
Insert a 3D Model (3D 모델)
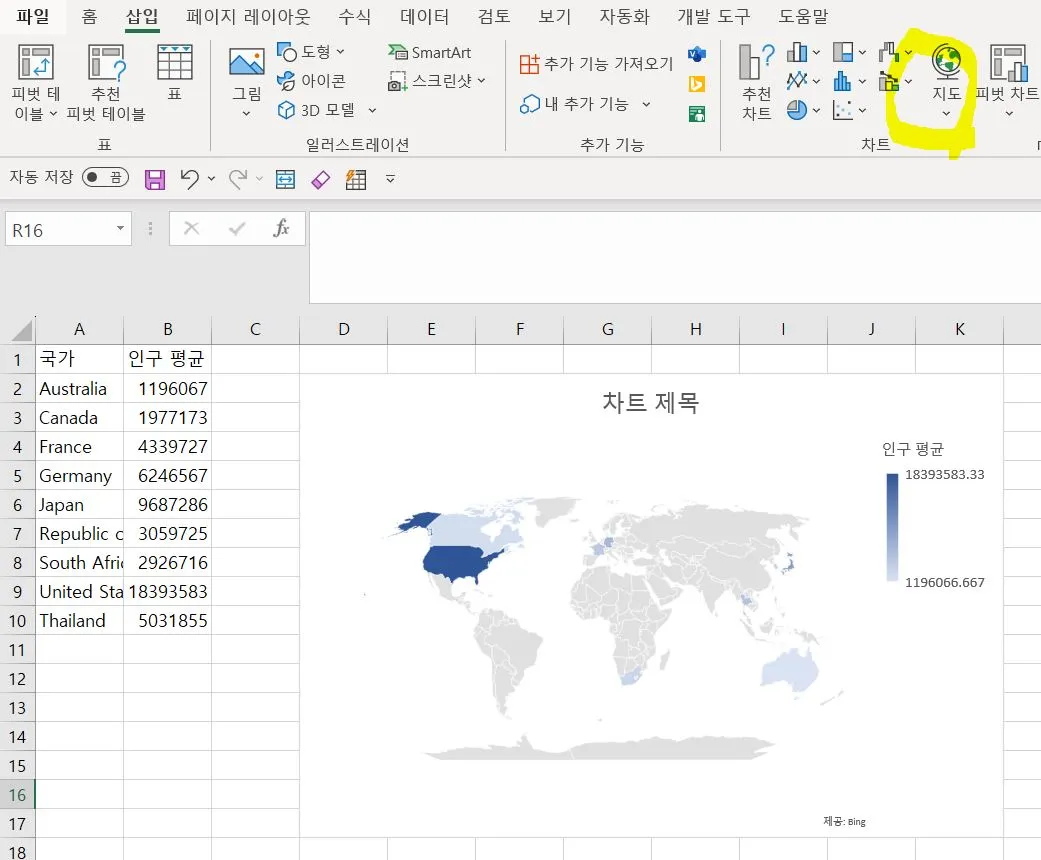pos(316,110)
